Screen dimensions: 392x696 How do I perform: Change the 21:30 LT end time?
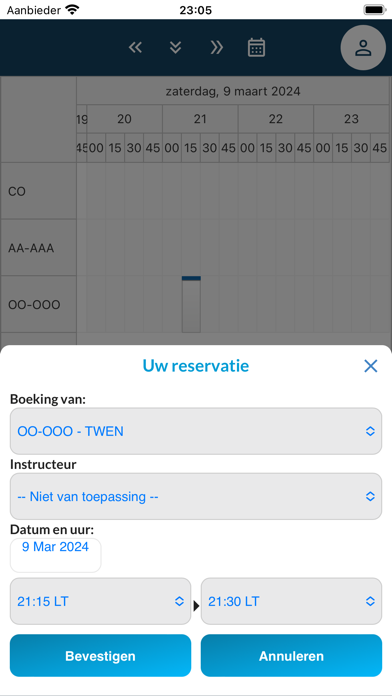(x=291, y=601)
